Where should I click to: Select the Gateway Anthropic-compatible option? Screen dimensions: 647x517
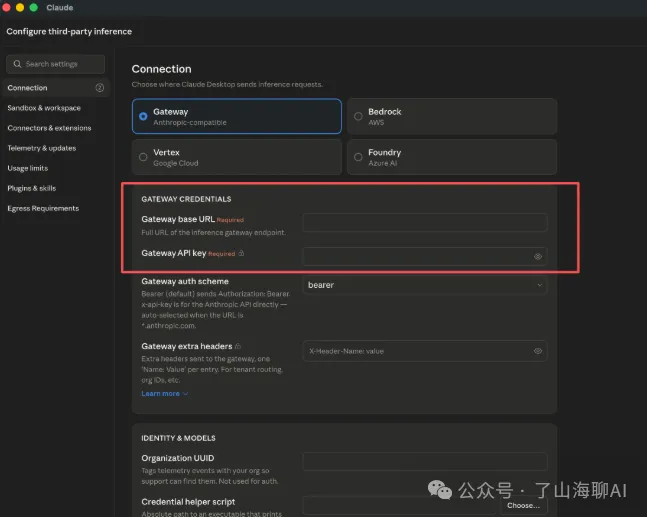point(237,116)
